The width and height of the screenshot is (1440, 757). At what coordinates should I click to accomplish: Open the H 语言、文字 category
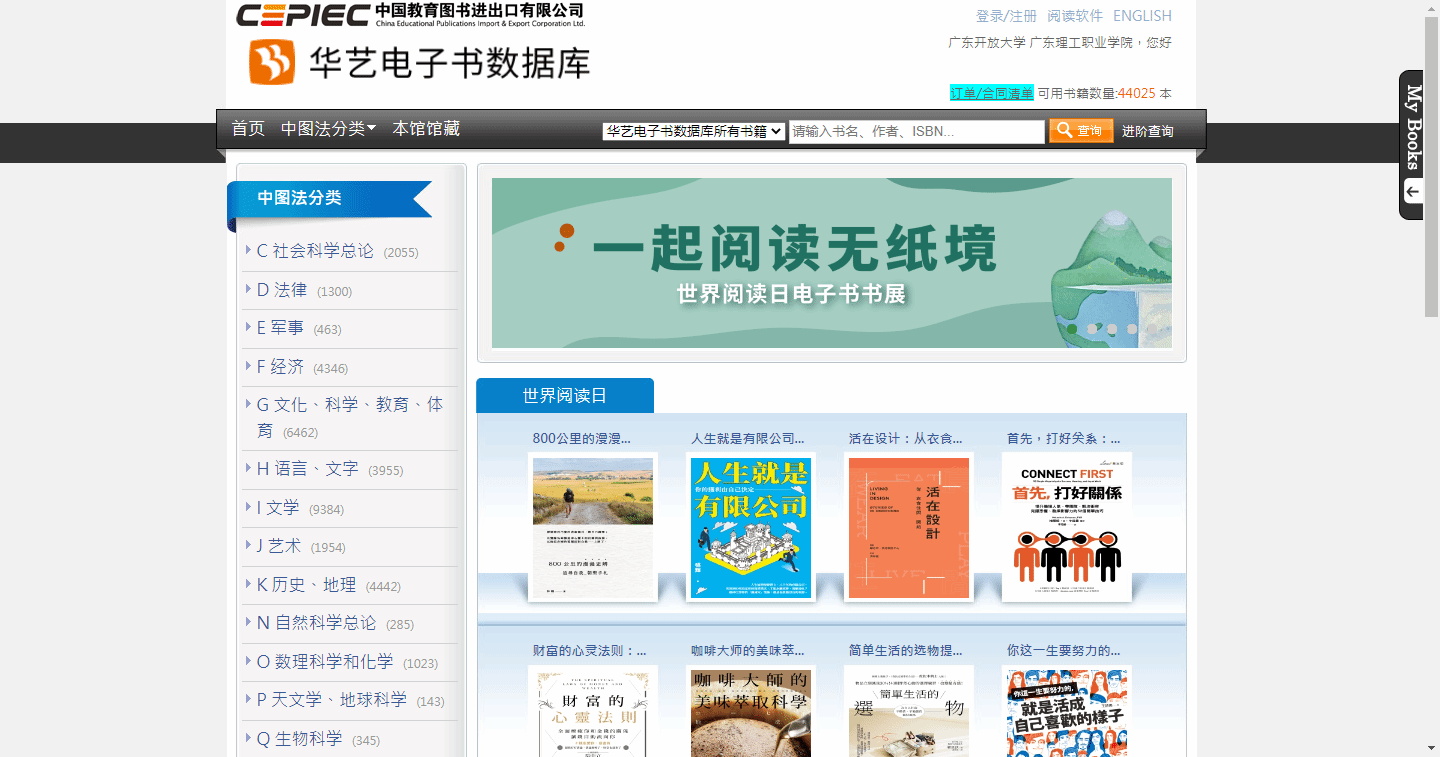(307, 469)
